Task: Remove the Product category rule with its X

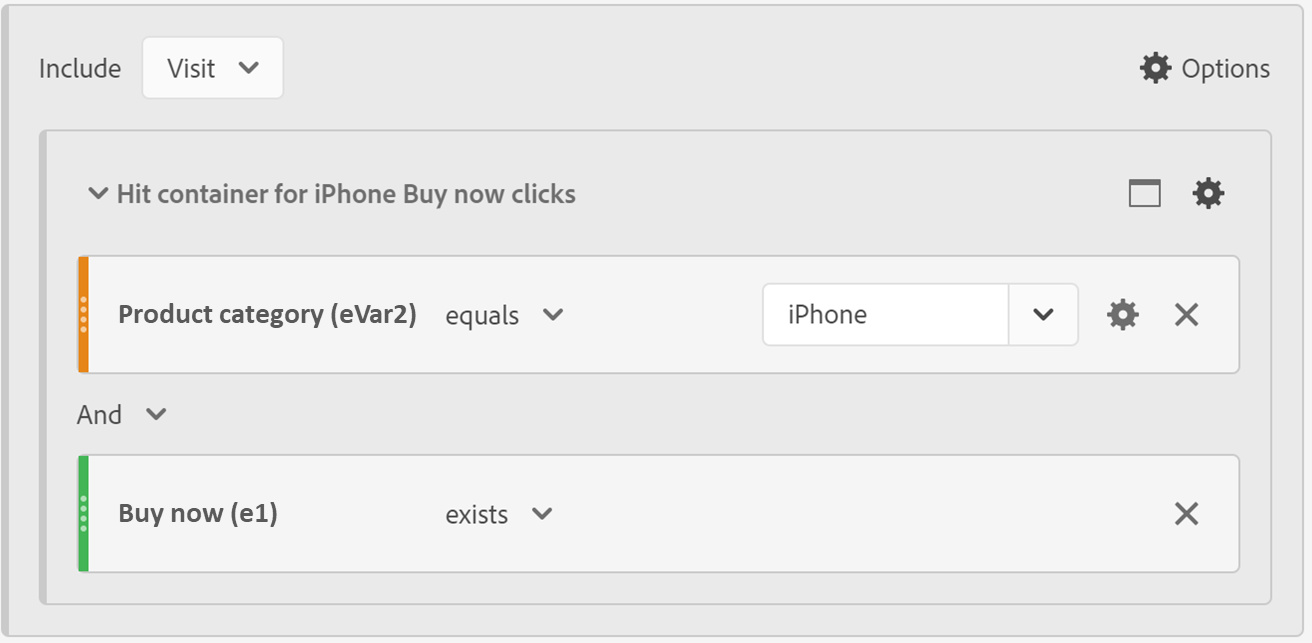Action: click(1186, 314)
